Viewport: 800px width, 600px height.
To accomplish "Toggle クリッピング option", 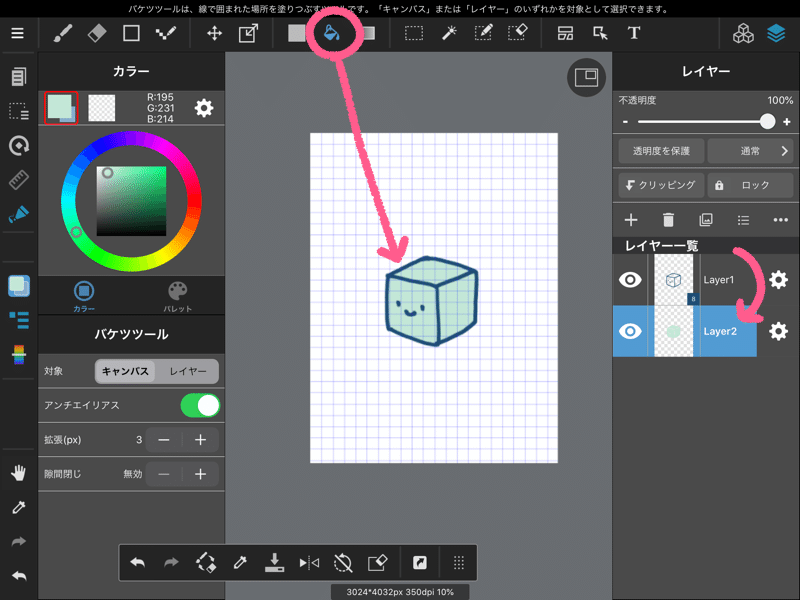I will coord(661,185).
